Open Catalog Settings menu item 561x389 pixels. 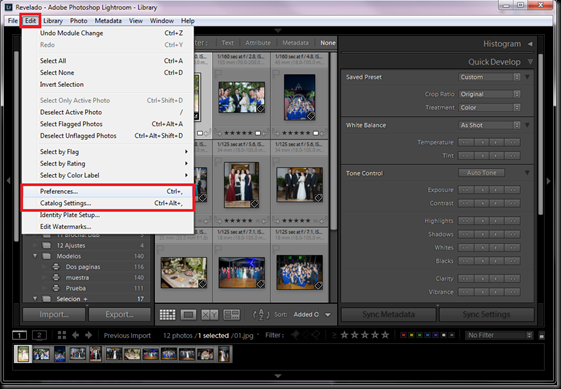[108, 203]
